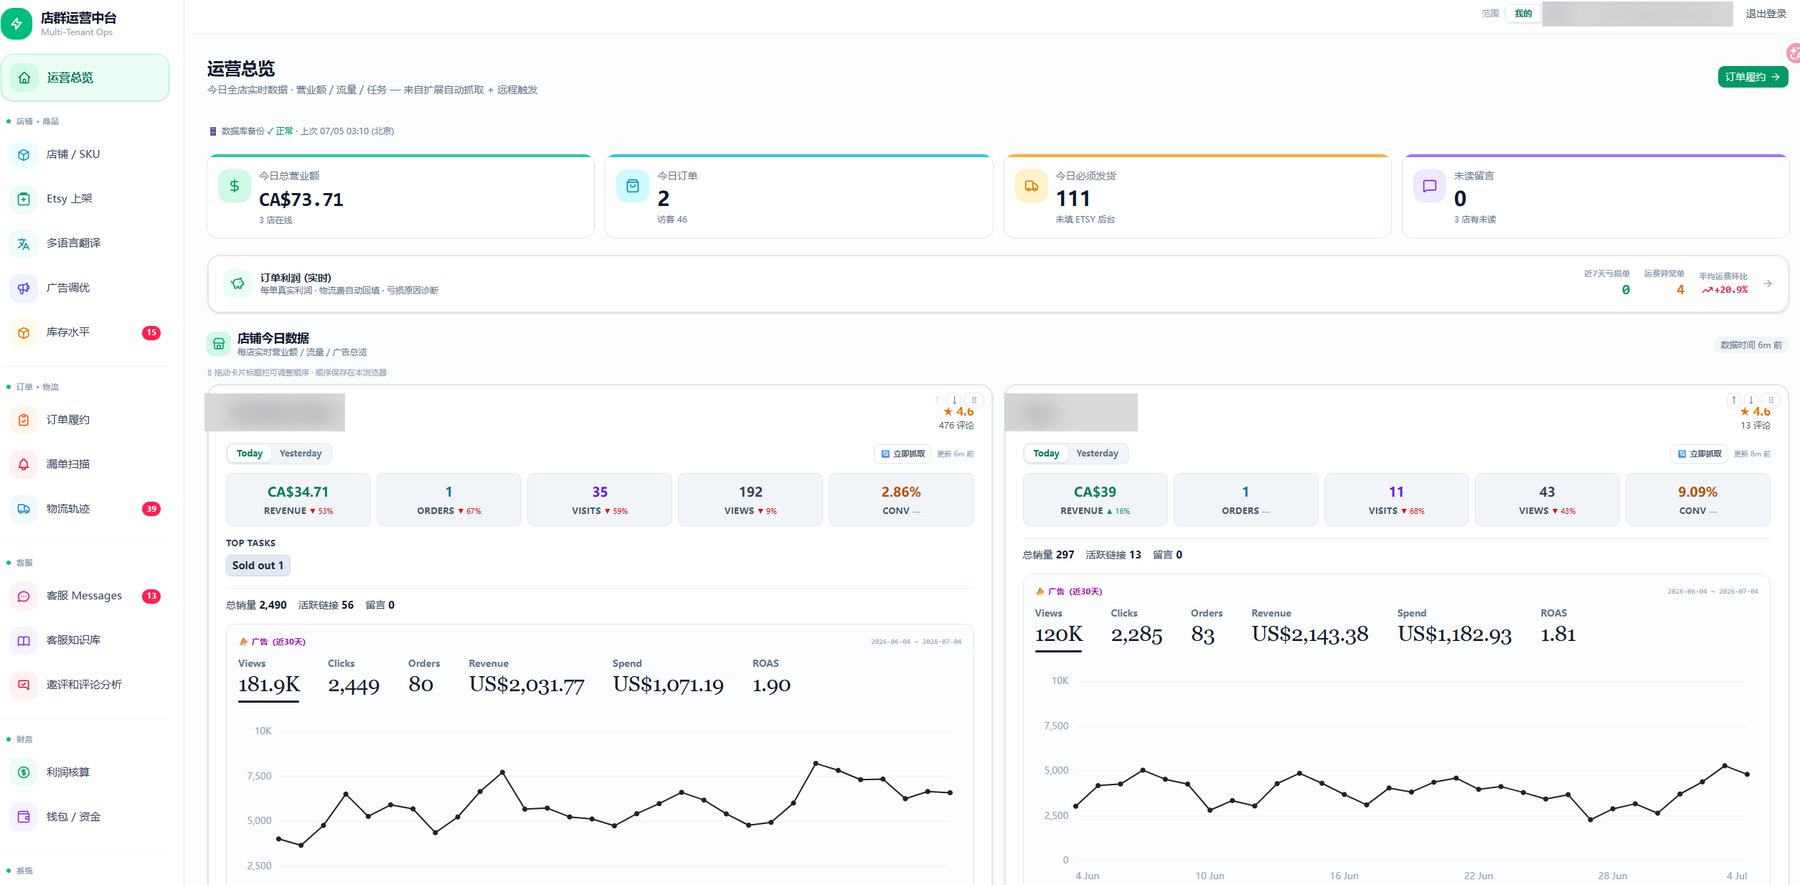Switch to Today in the 13 评论 card

(1046, 454)
